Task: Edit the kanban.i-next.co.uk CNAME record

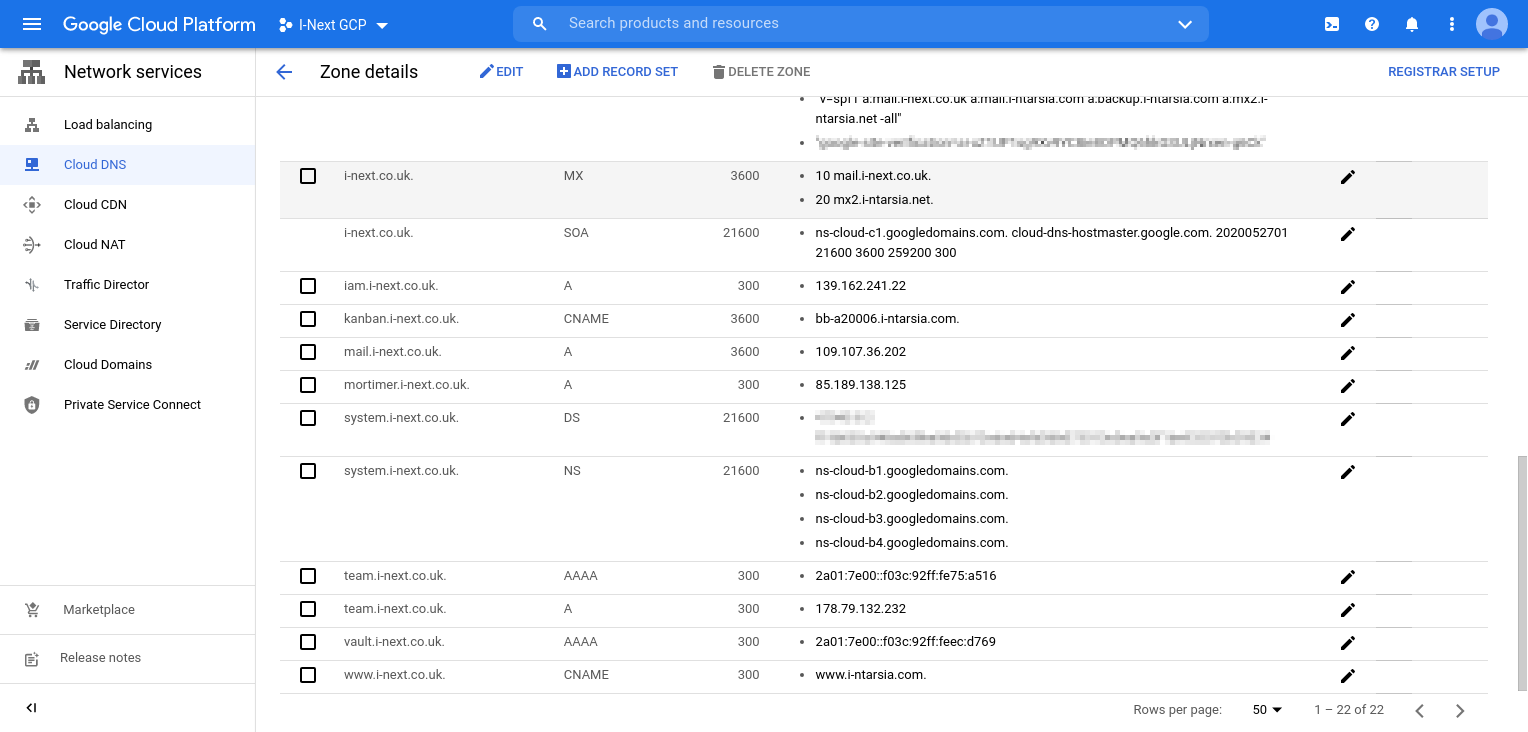Action: coord(1348,320)
